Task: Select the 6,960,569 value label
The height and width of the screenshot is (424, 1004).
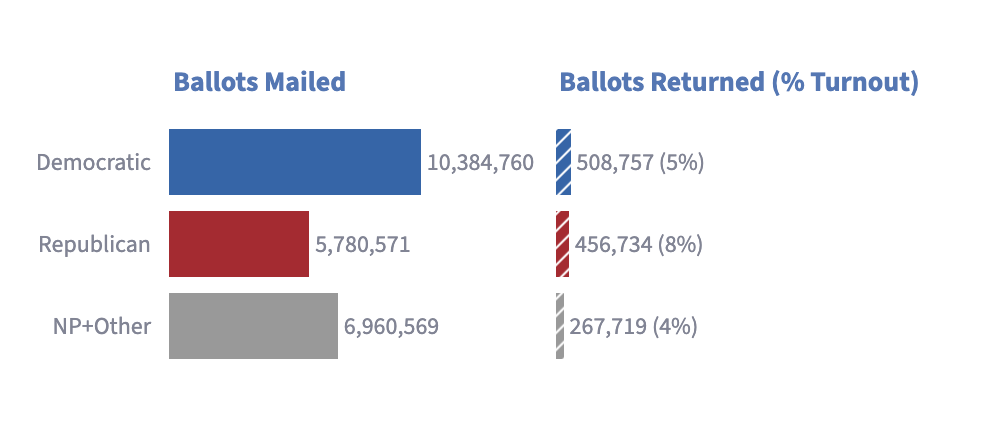Action: click(x=391, y=327)
